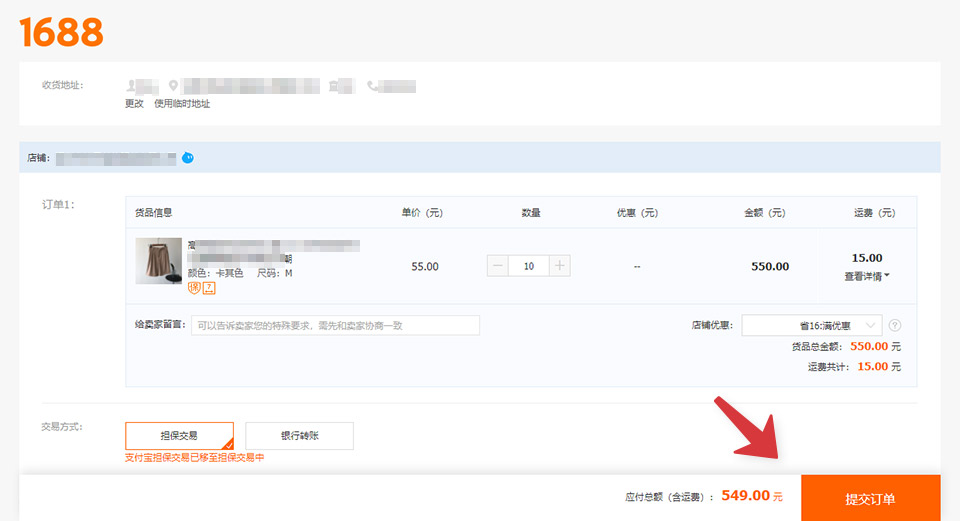Screen dimensions: 960x521
Task: Click the seller message input field
Action: click(x=336, y=325)
